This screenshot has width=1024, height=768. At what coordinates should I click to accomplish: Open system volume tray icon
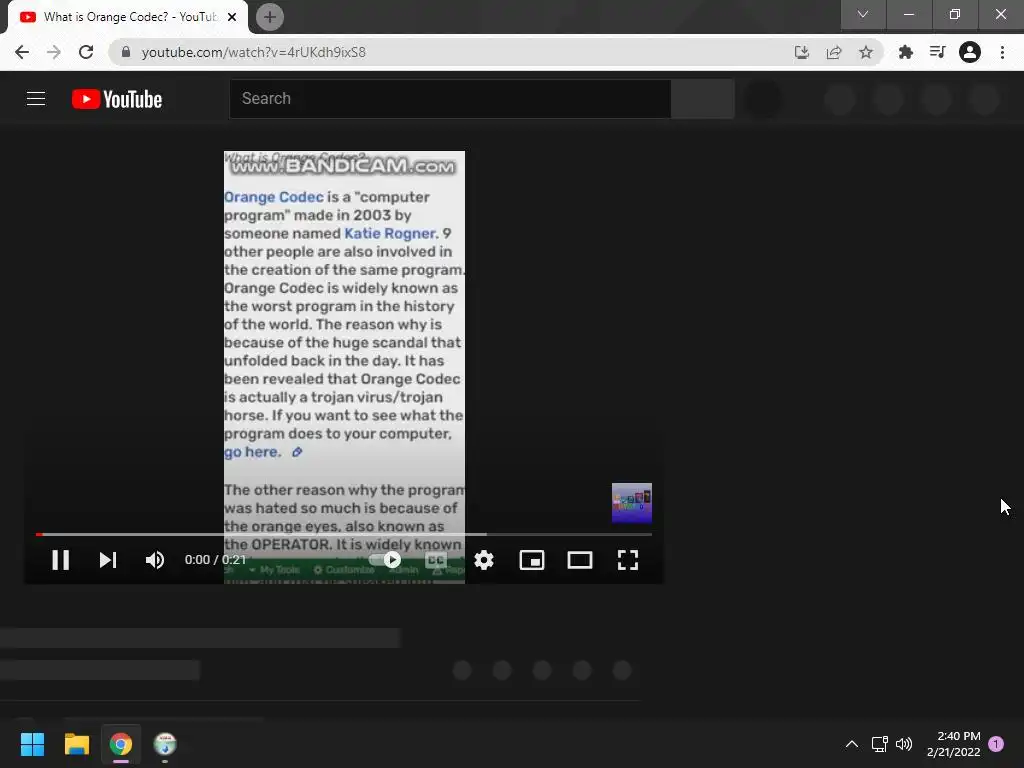click(x=904, y=744)
